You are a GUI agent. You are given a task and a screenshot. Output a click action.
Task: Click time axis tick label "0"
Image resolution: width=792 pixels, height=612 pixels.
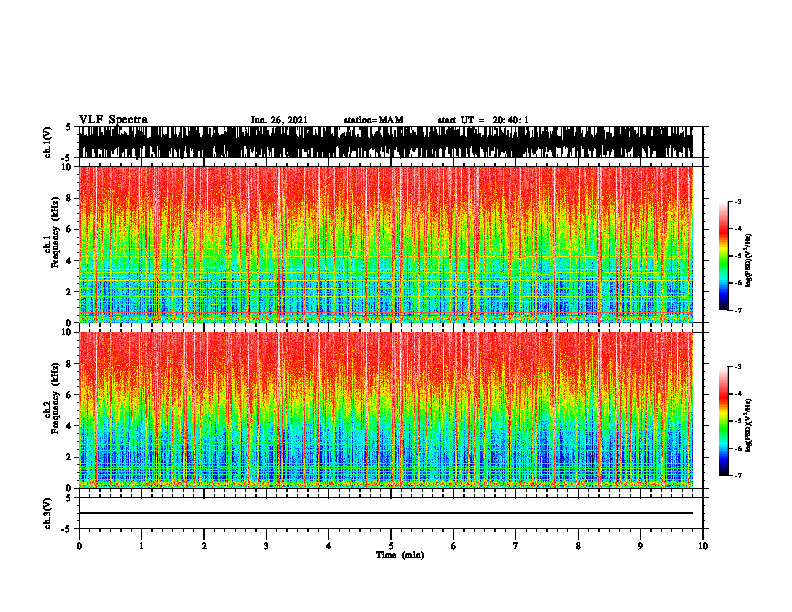[x=79, y=546]
